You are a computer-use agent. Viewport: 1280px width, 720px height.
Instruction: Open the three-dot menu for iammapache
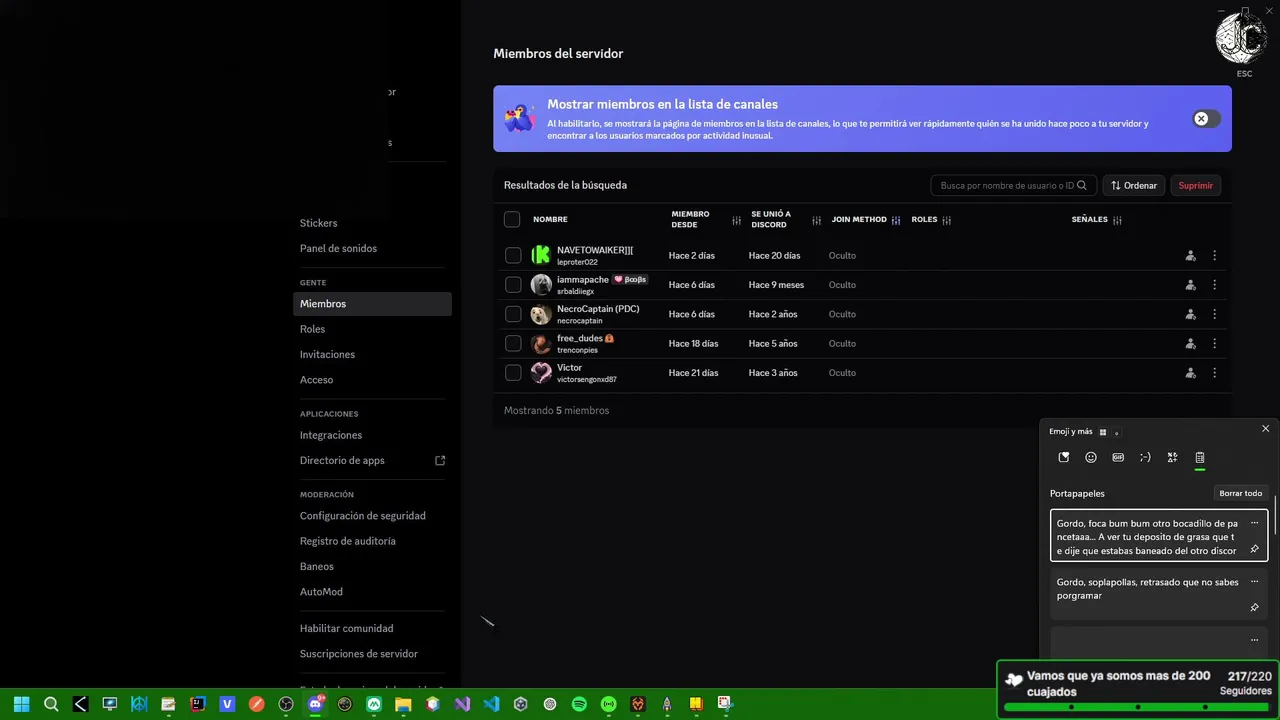(x=1215, y=285)
